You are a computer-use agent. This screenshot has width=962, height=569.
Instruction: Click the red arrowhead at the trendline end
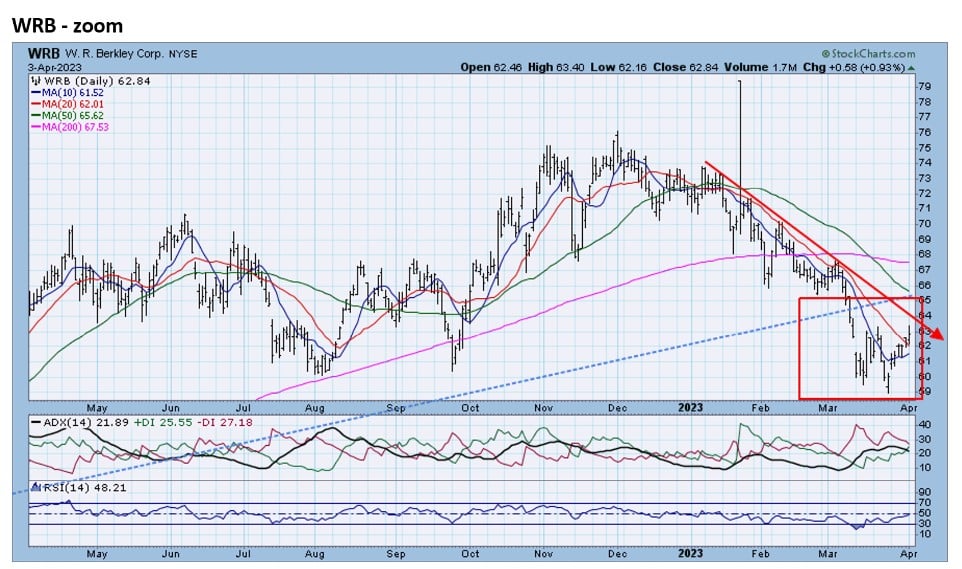pos(938,334)
